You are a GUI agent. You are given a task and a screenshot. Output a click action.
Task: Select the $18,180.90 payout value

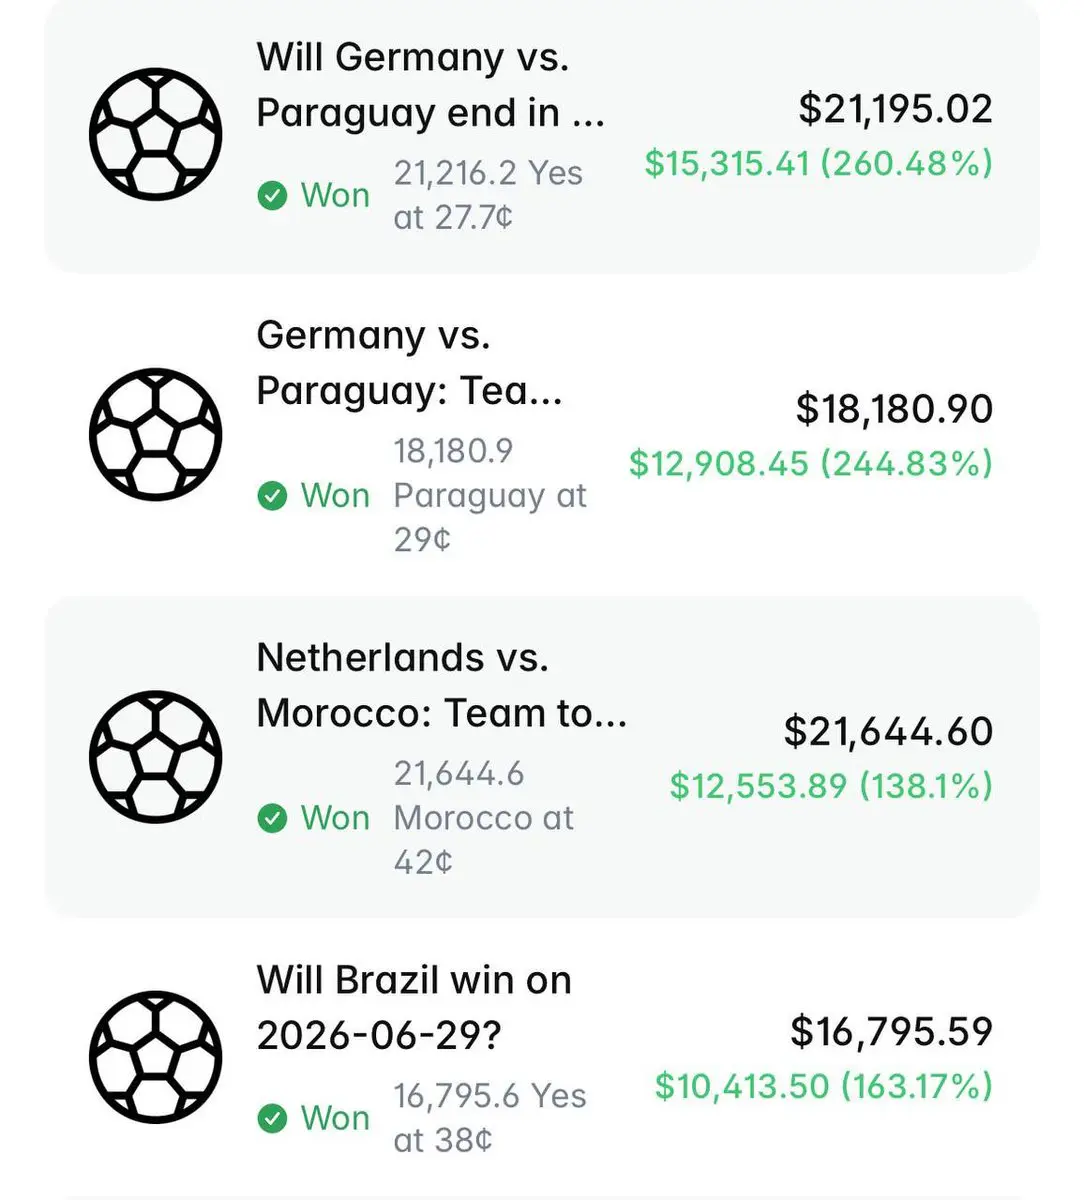894,409
